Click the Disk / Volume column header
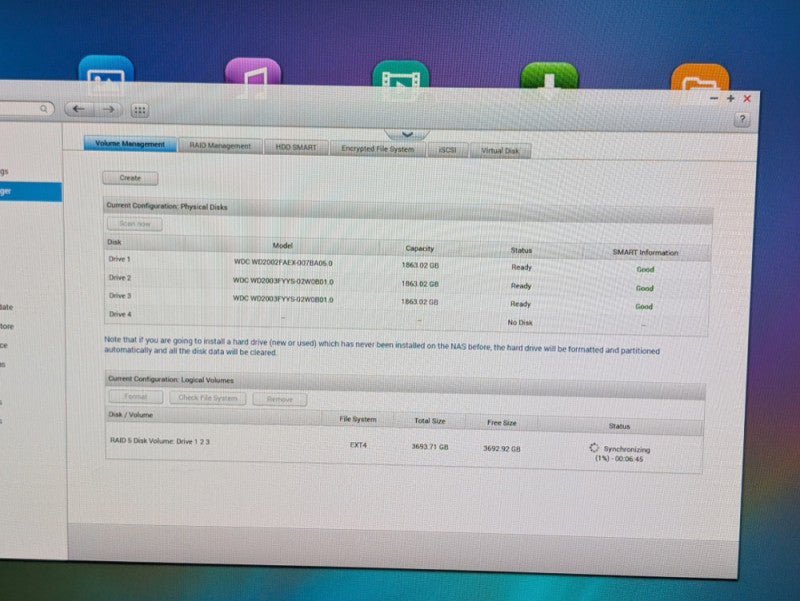Screen dimensions: 800x601 pos(131,415)
